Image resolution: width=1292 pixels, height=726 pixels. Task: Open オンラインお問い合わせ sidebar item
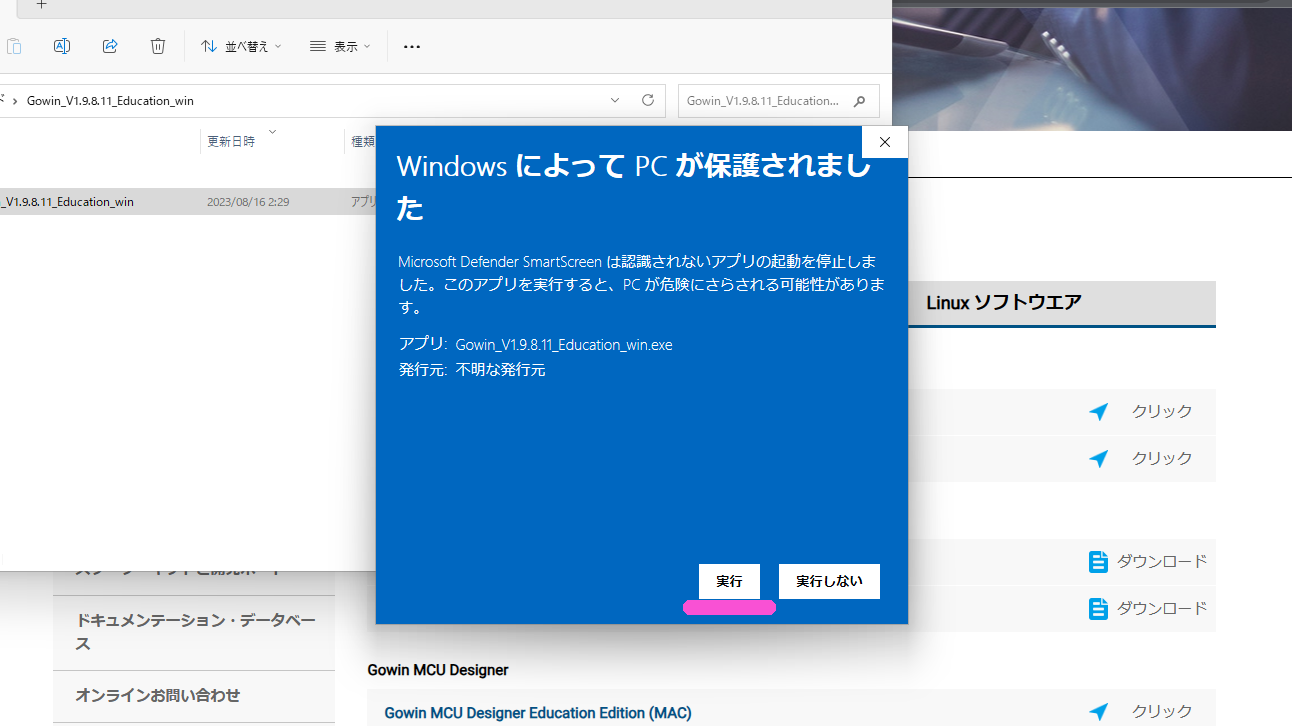point(194,696)
